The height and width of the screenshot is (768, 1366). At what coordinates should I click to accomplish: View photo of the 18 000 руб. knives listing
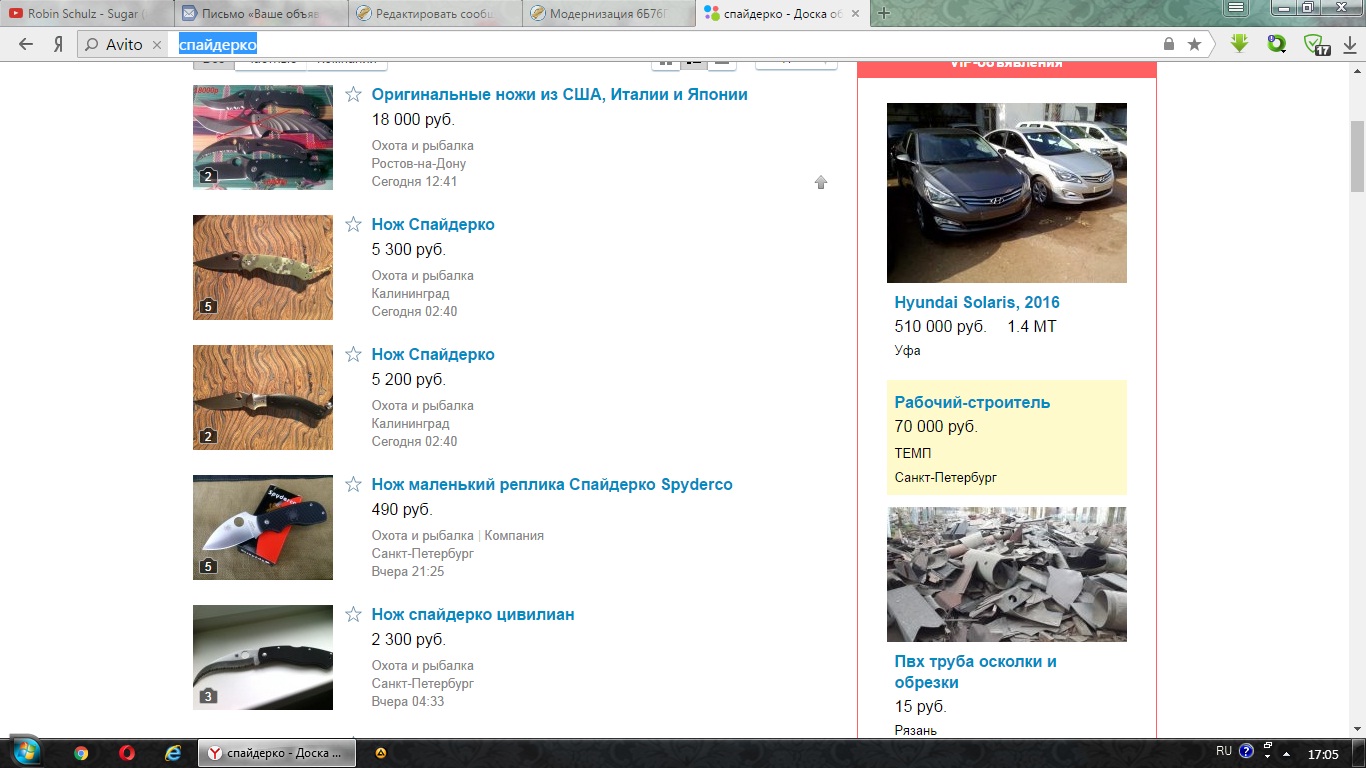coord(263,137)
